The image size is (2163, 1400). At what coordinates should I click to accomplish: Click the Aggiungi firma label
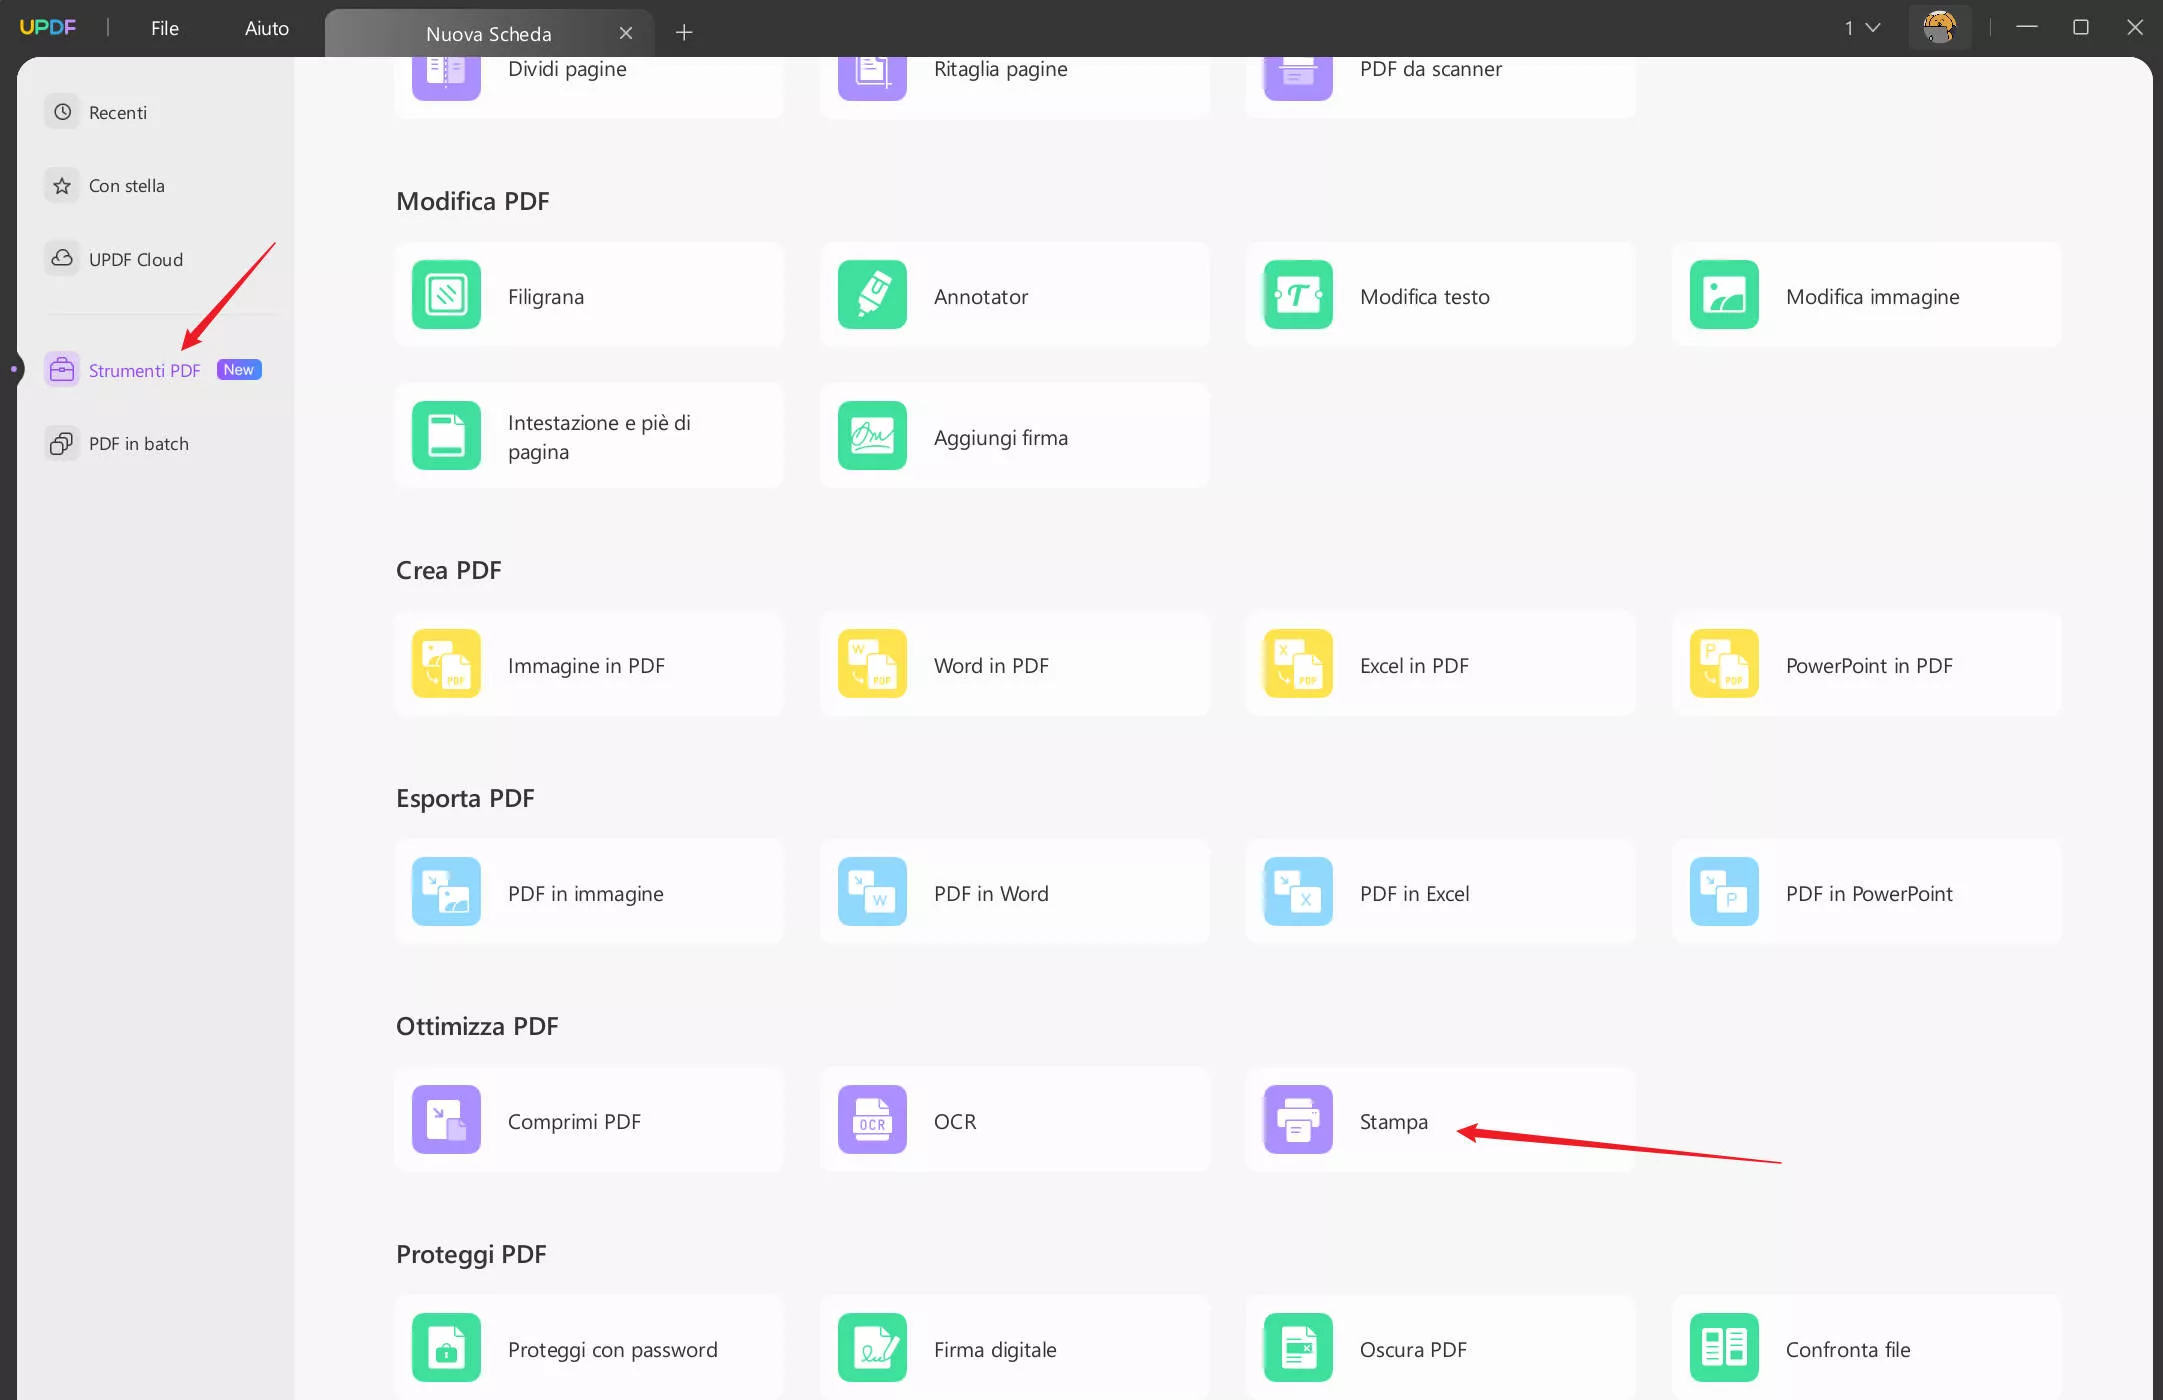tap(1001, 438)
